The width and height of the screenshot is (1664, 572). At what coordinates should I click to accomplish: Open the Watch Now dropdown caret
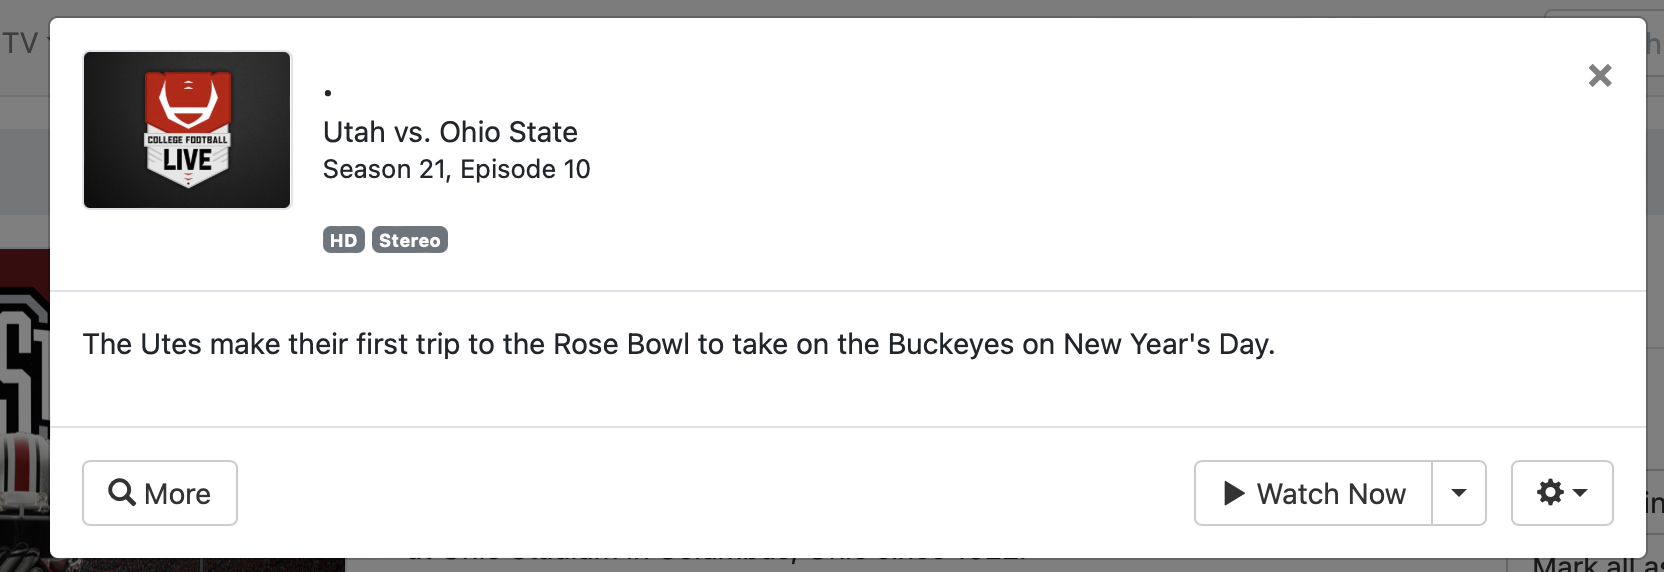(1459, 493)
